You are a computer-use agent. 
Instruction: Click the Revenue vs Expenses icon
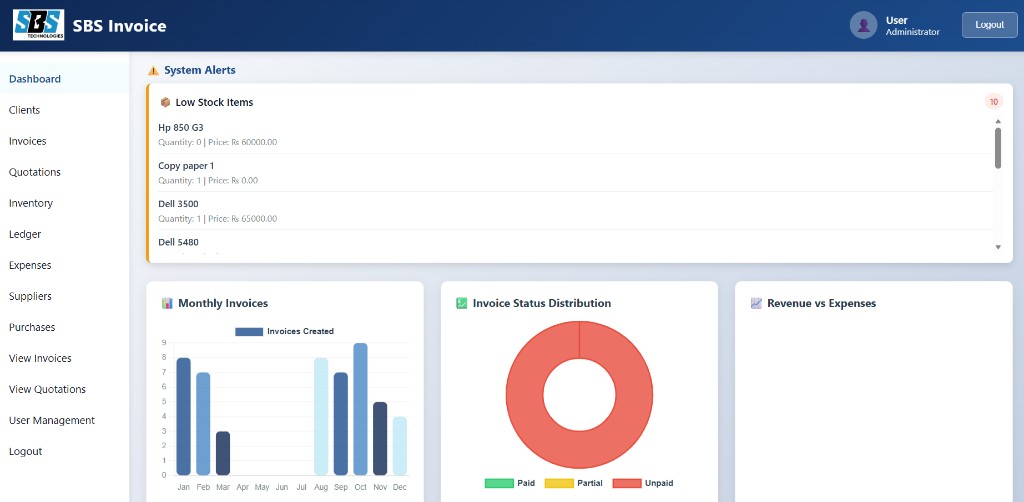756,304
